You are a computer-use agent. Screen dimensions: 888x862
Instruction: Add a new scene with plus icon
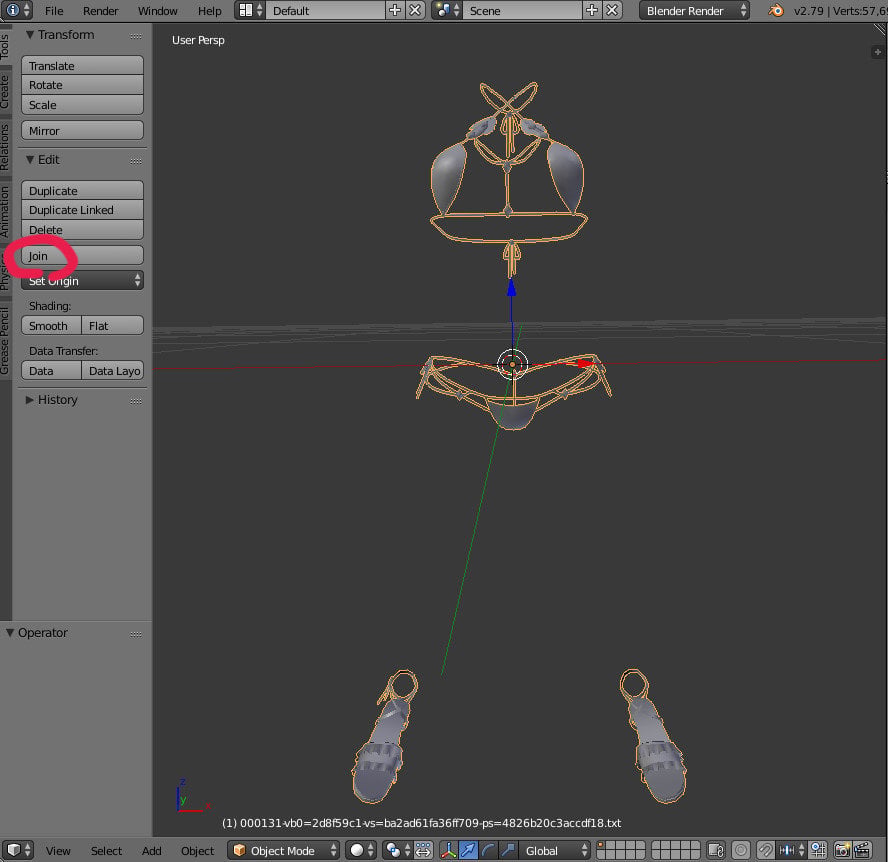(592, 10)
